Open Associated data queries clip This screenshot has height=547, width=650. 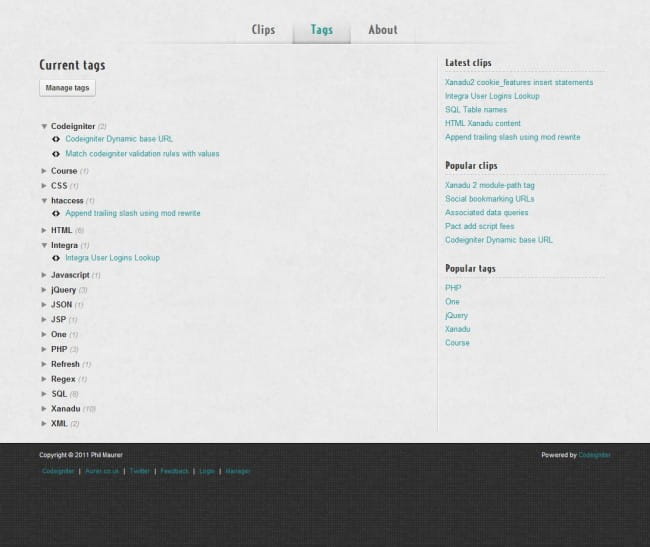click(x=487, y=213)
